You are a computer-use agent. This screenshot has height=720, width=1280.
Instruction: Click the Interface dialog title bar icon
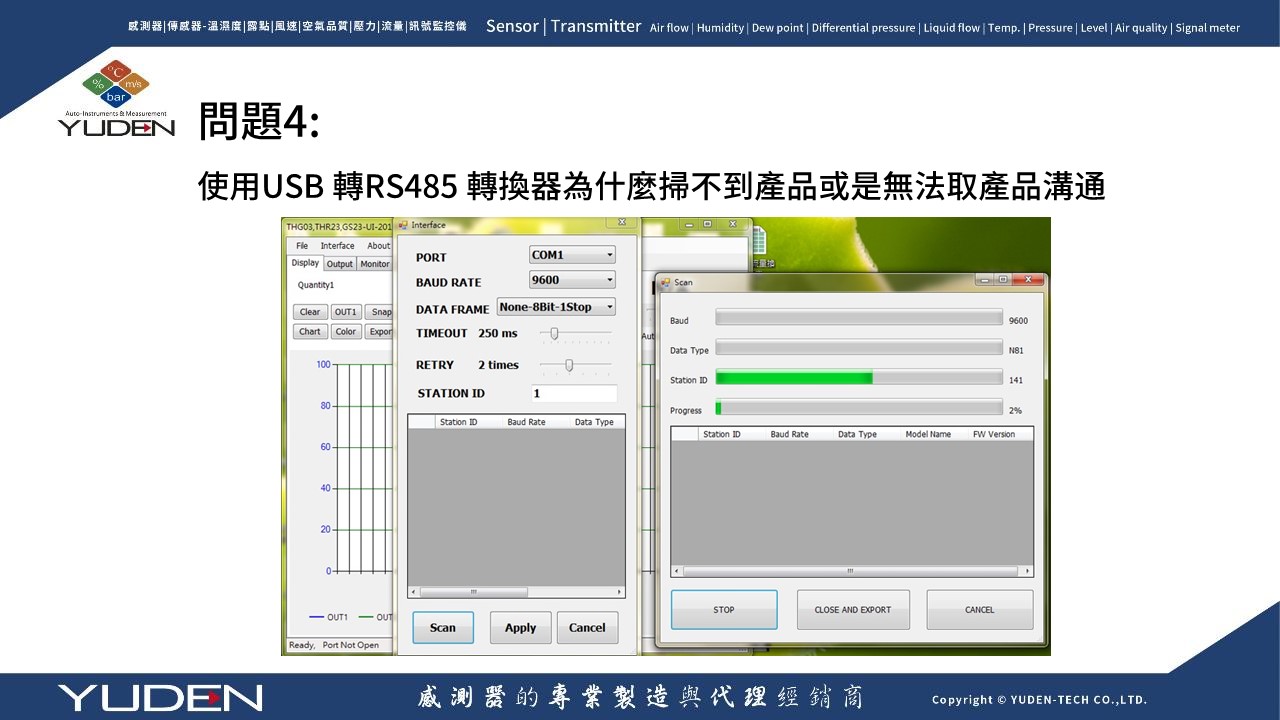[404, 226]
